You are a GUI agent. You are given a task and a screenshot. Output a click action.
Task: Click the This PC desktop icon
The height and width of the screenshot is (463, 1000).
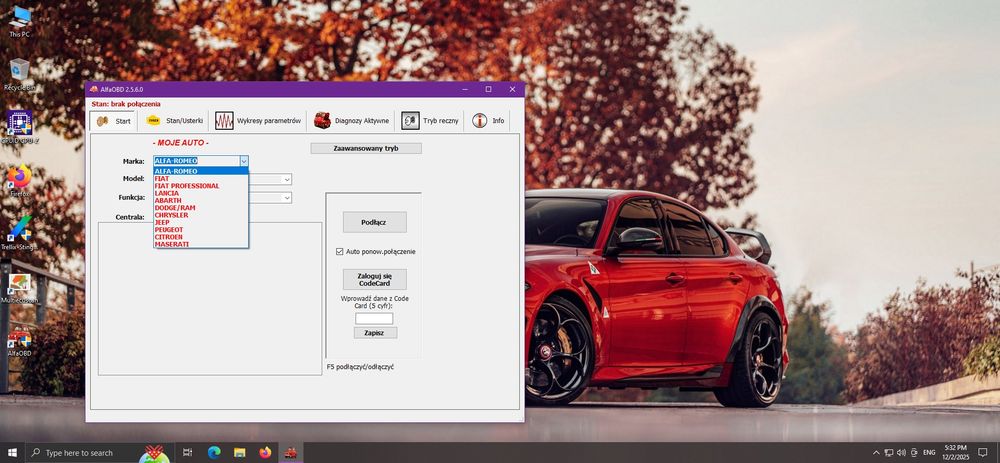(x=20, y=21)
